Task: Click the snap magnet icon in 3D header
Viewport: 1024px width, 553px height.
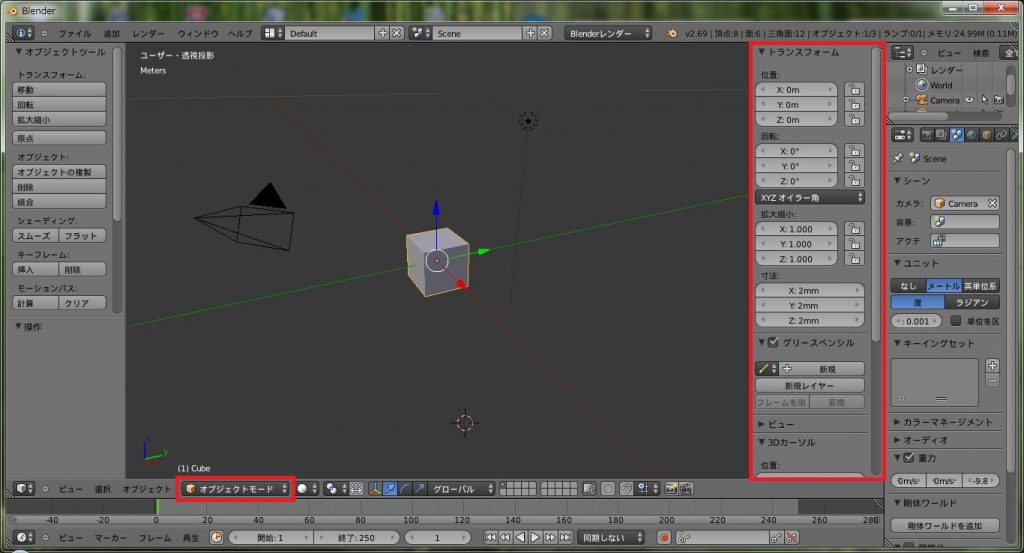Action: 626,488
